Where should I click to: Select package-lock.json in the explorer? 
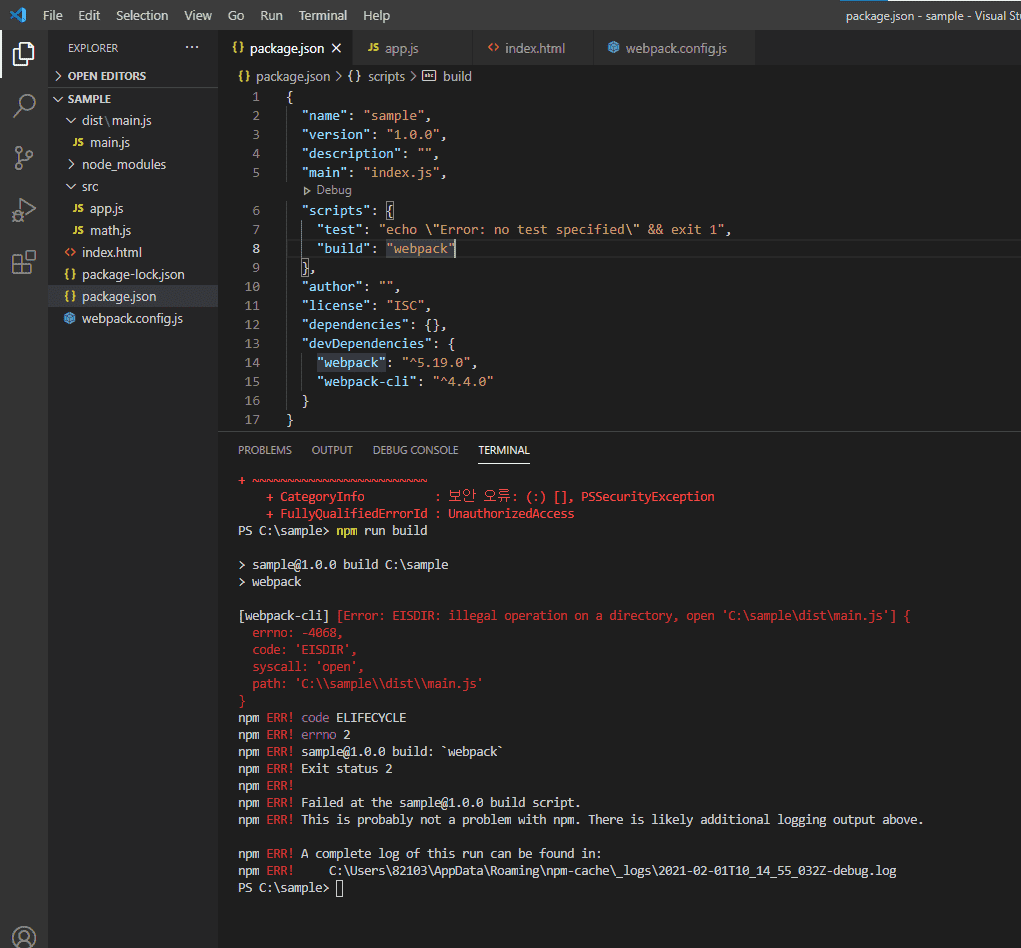click(x=132, y=274)
